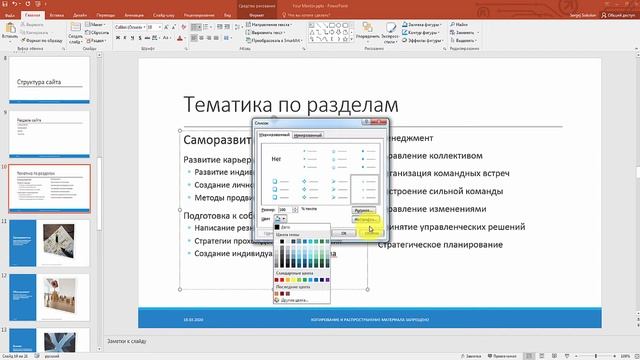Viewport: 640px width, 360px height.
Task: Click Format Painter (Формат по образцу)
Action: click(42, 40)
